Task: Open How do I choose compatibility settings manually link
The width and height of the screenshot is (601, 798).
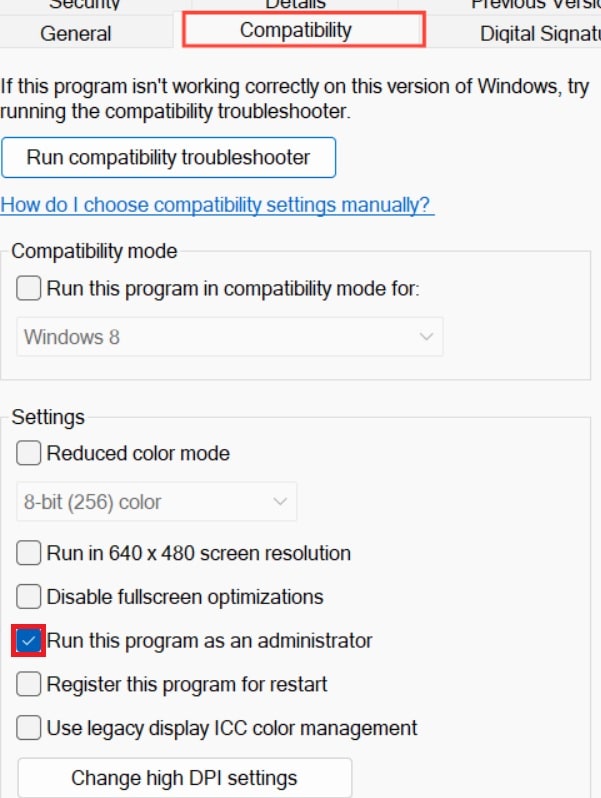Action: [x=217, y=205]
